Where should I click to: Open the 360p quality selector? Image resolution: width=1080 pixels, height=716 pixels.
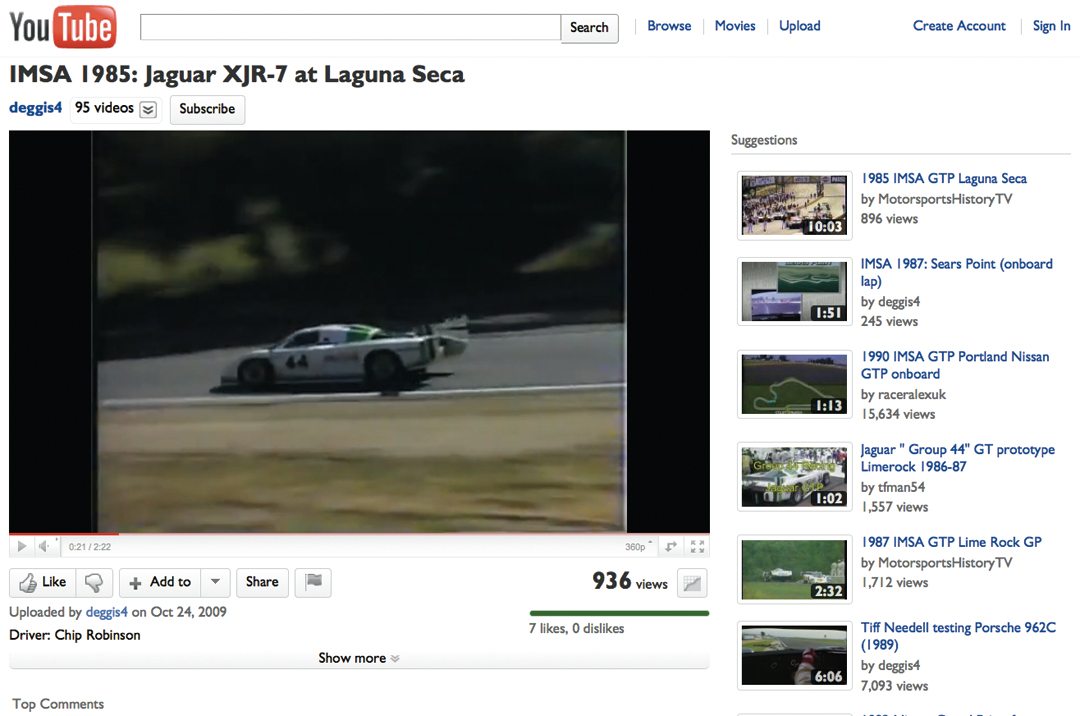click(638, 547)
